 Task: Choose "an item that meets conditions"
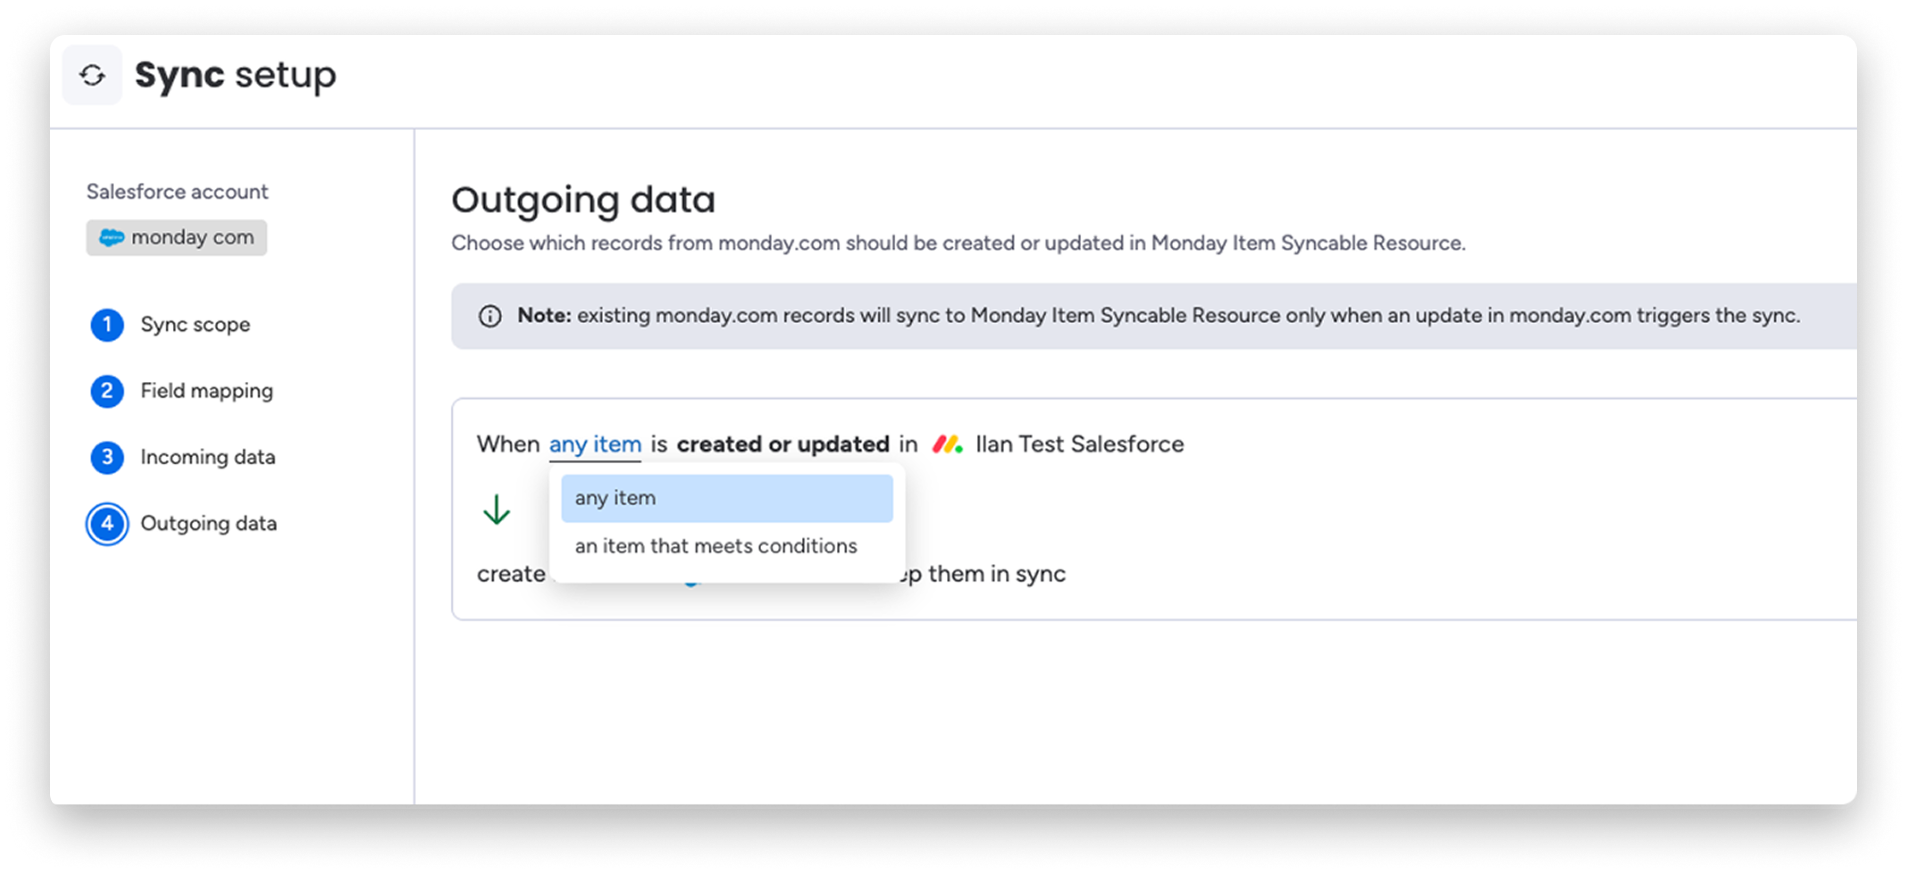[716, 546]
